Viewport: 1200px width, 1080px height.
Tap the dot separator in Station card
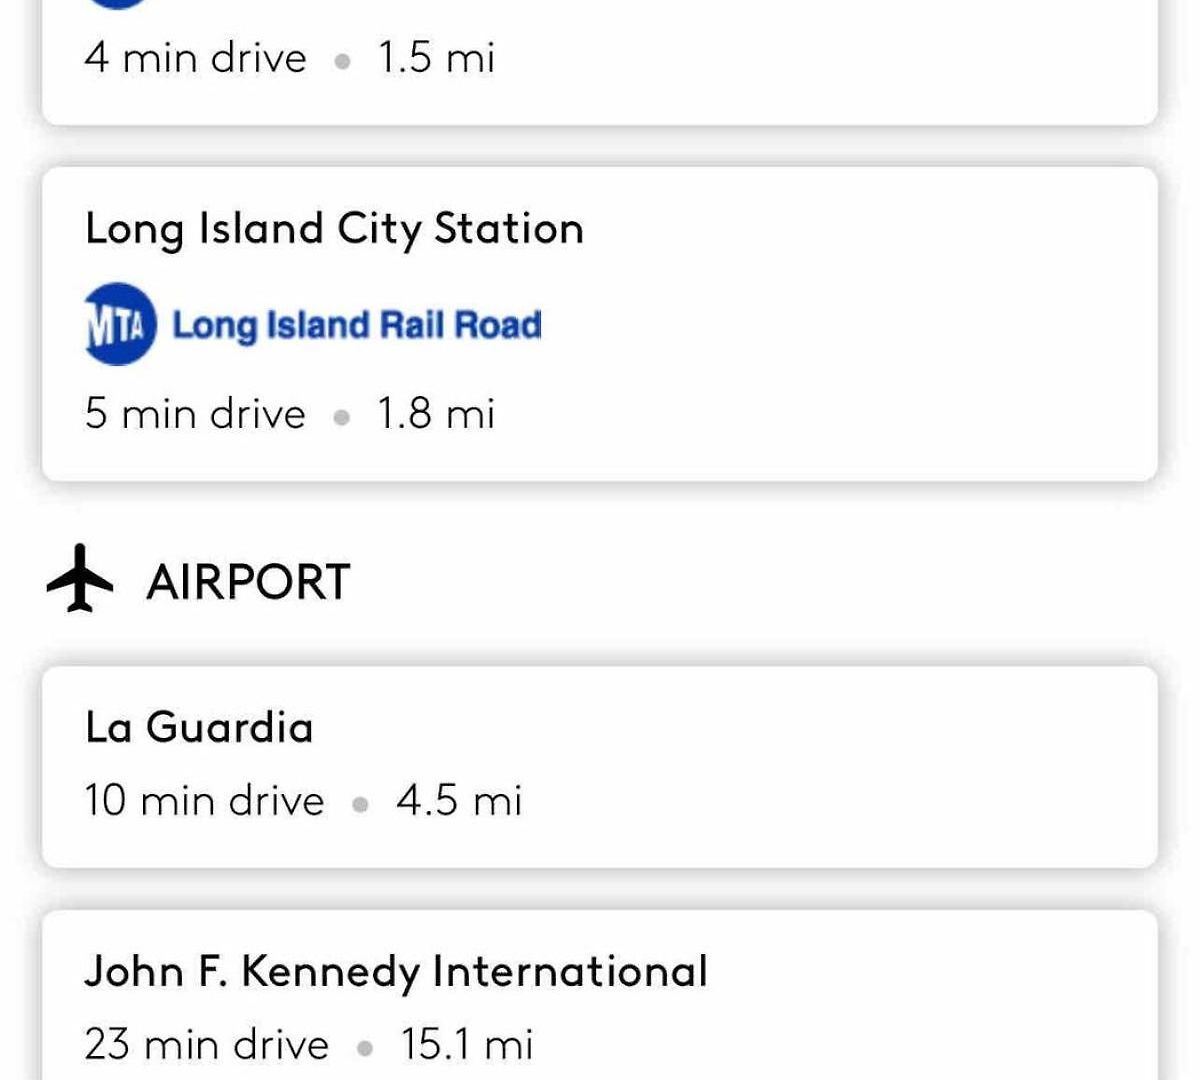click(342, 416)
